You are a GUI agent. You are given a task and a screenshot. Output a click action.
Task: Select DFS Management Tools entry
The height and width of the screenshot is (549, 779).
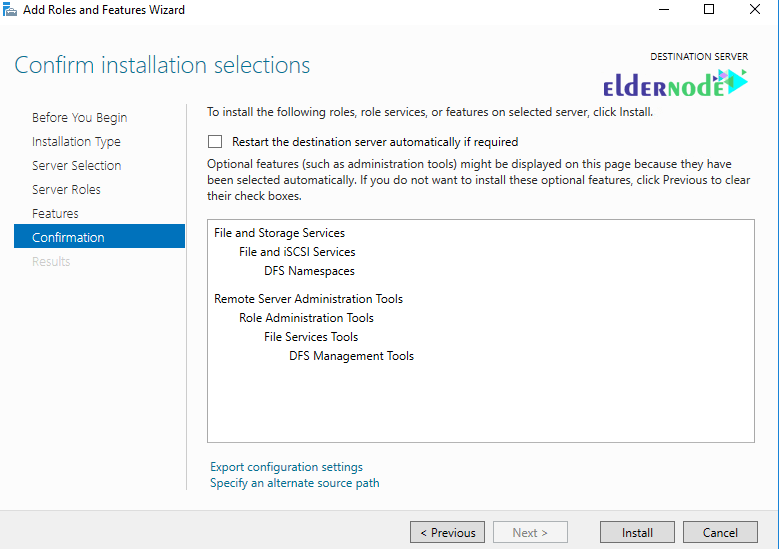tap(351, 356)
